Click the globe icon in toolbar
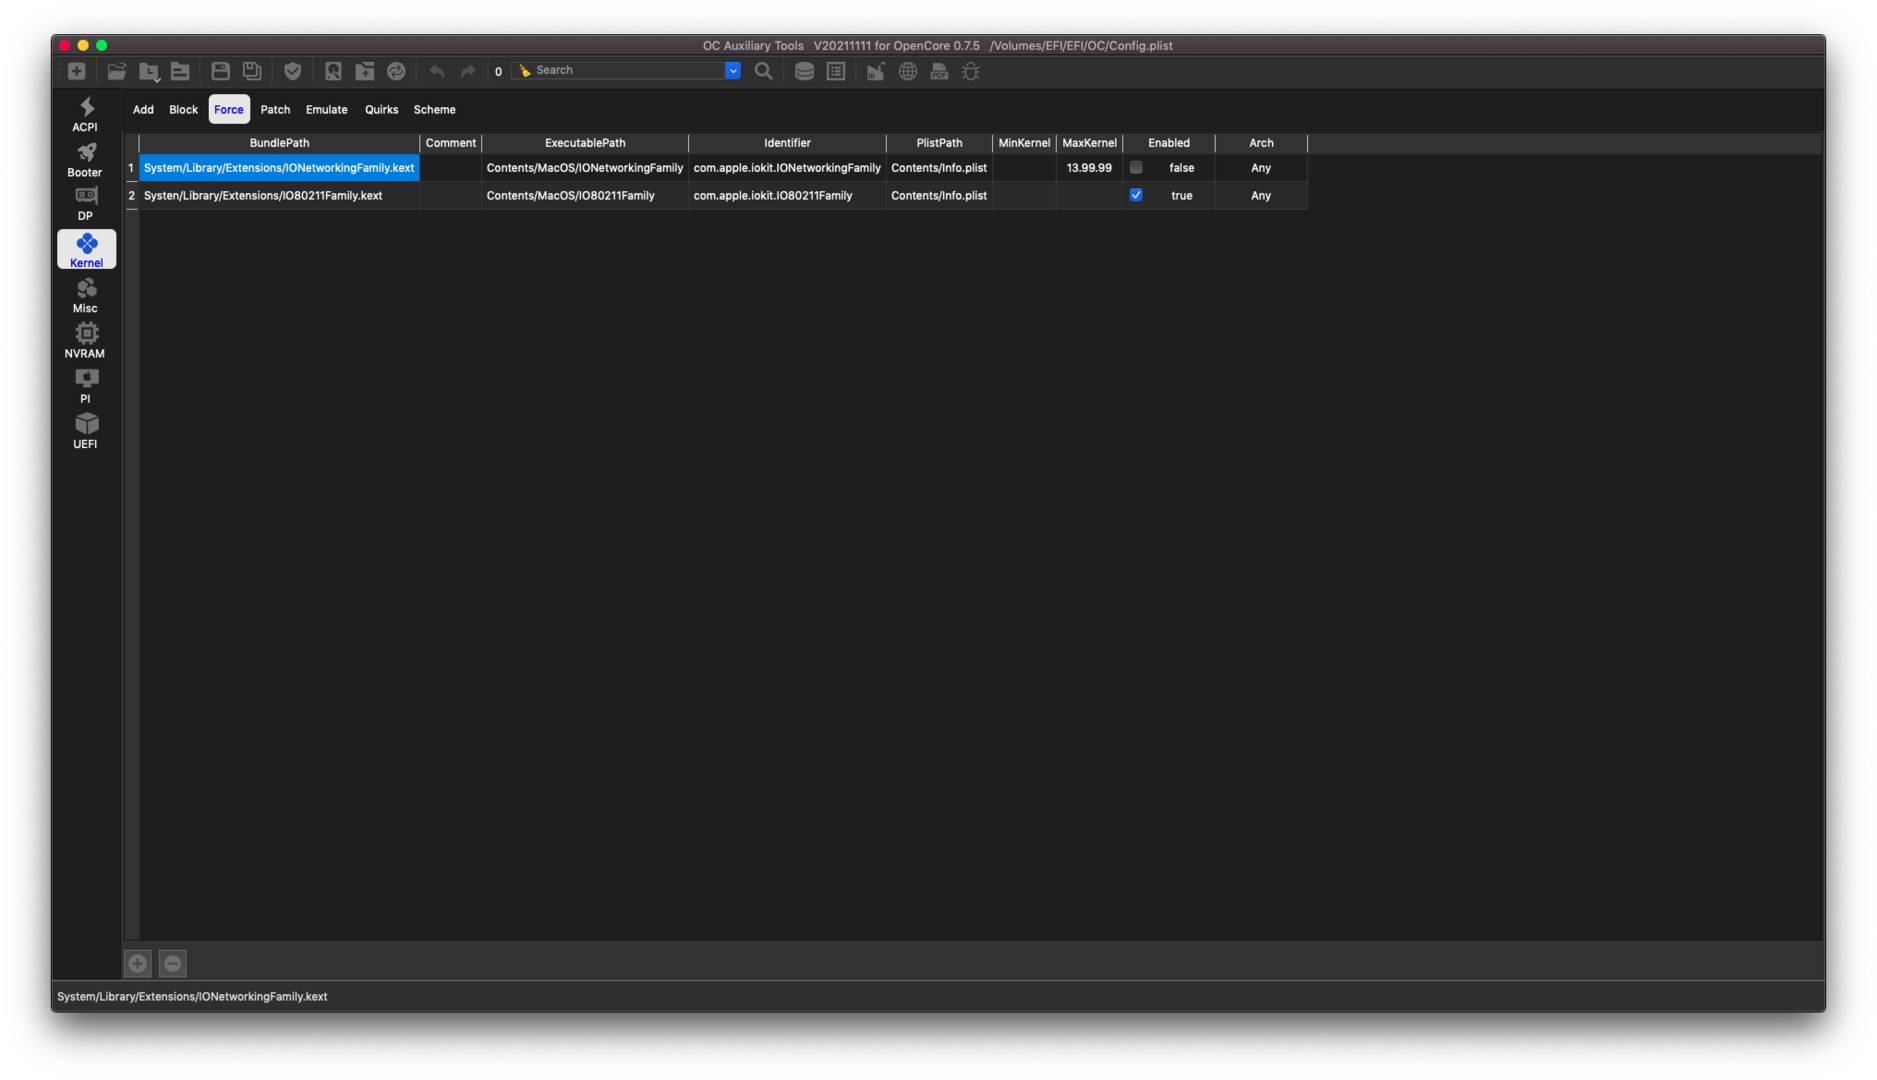This screenshot has height=1080, width=1877. click(908, 71)
